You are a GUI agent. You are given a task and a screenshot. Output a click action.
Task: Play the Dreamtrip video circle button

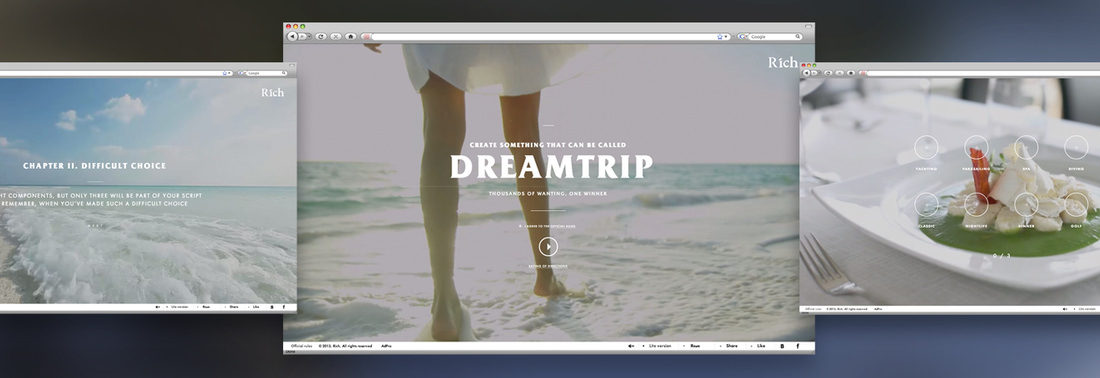pos(548,246)
